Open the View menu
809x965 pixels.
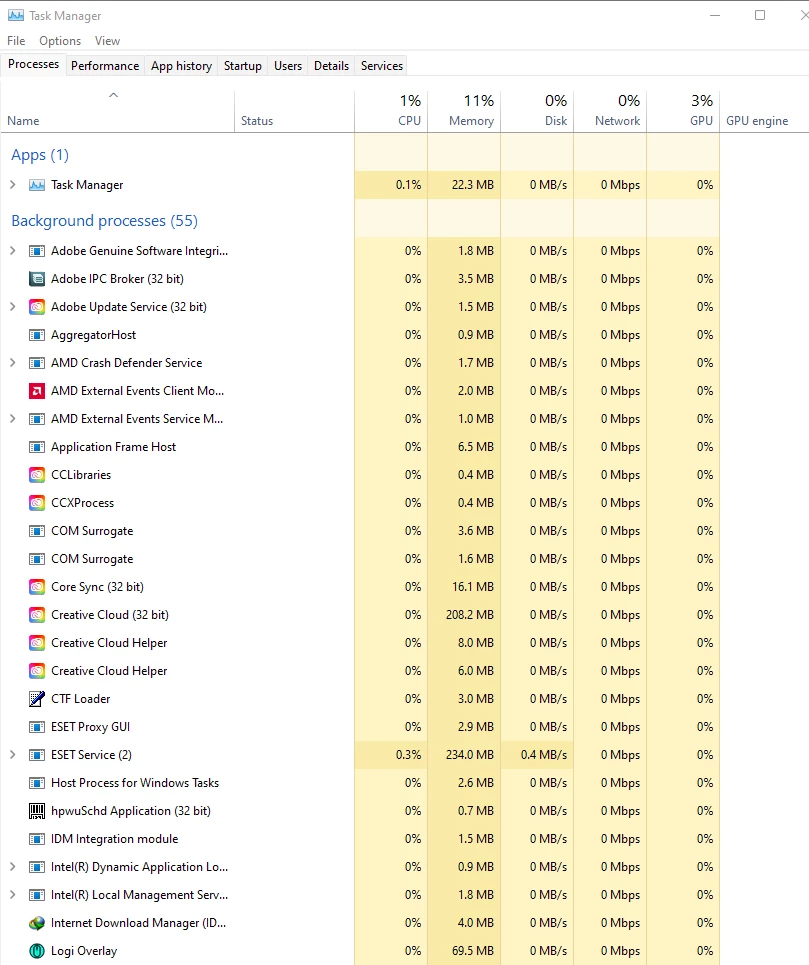[x=107, y=41]
